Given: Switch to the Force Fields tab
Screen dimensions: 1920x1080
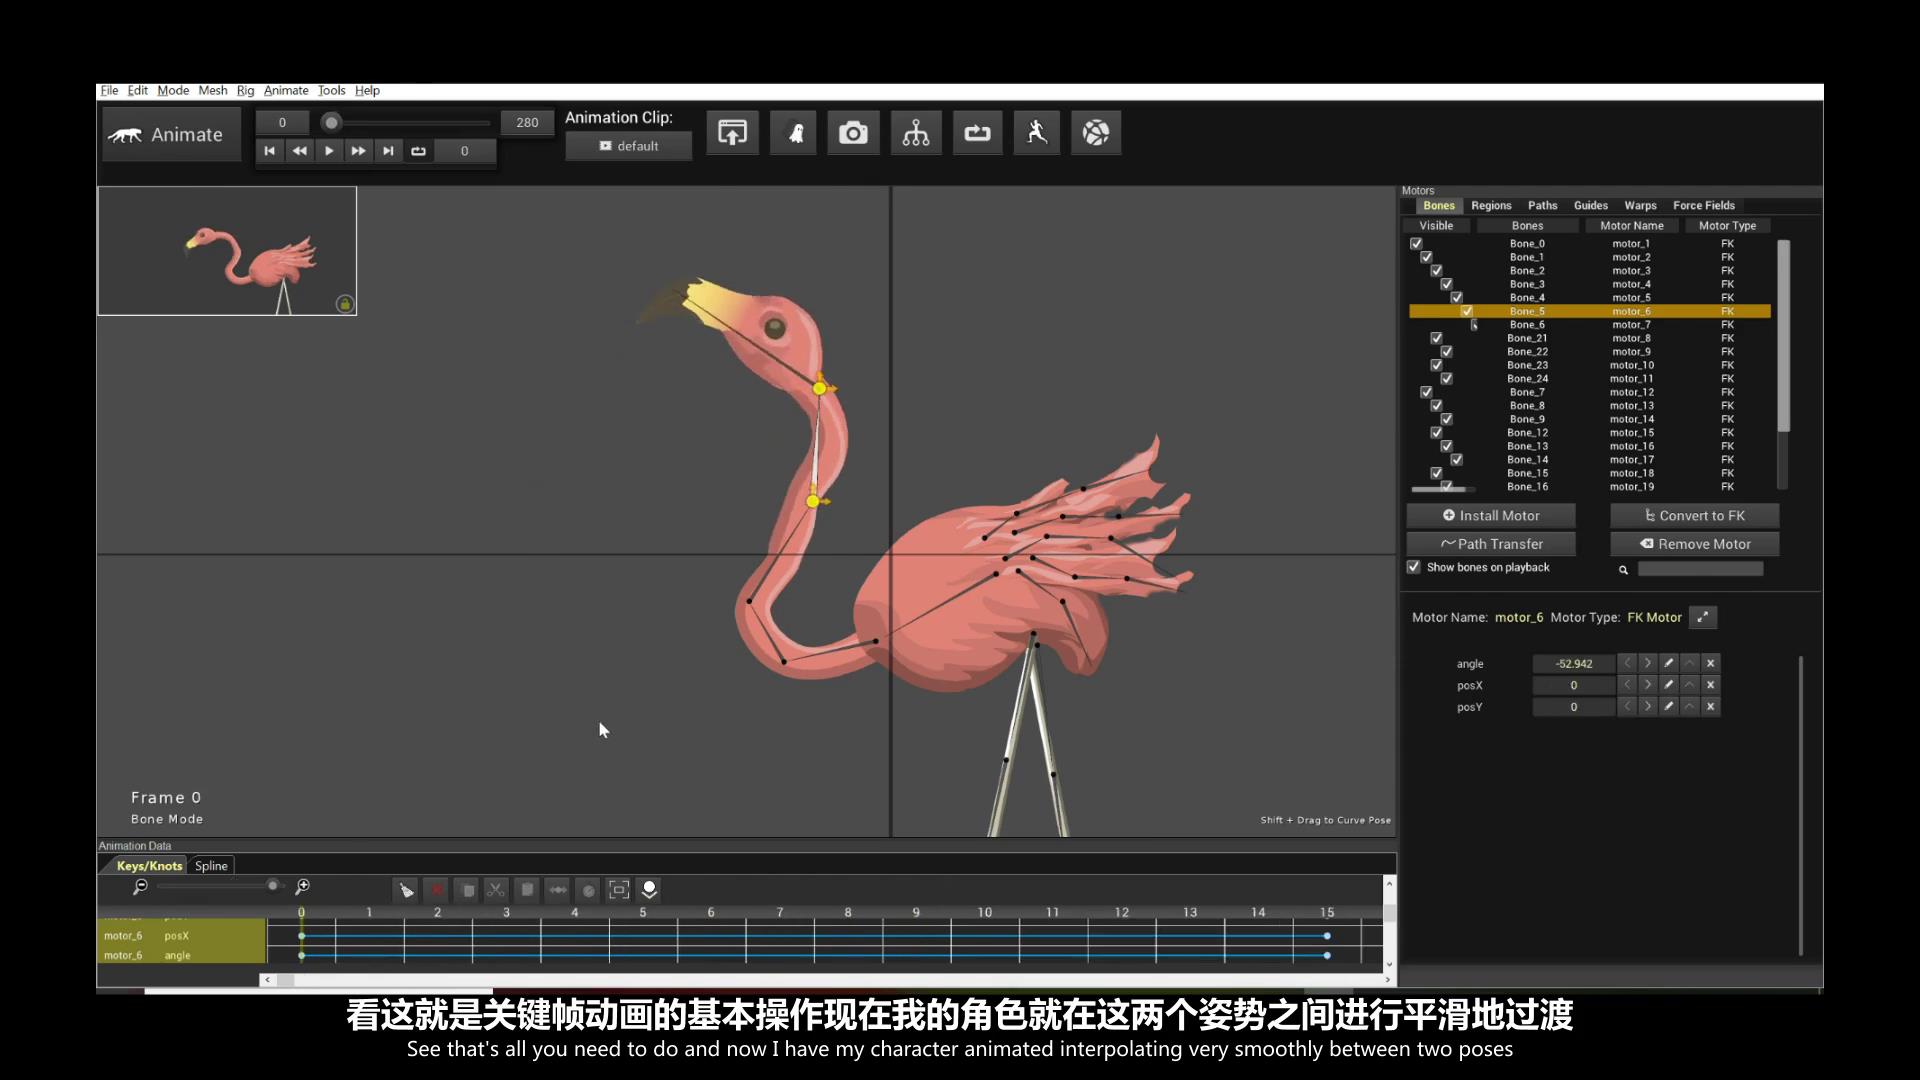Looking at the screenshot, I should click(x=1704, y=205).
